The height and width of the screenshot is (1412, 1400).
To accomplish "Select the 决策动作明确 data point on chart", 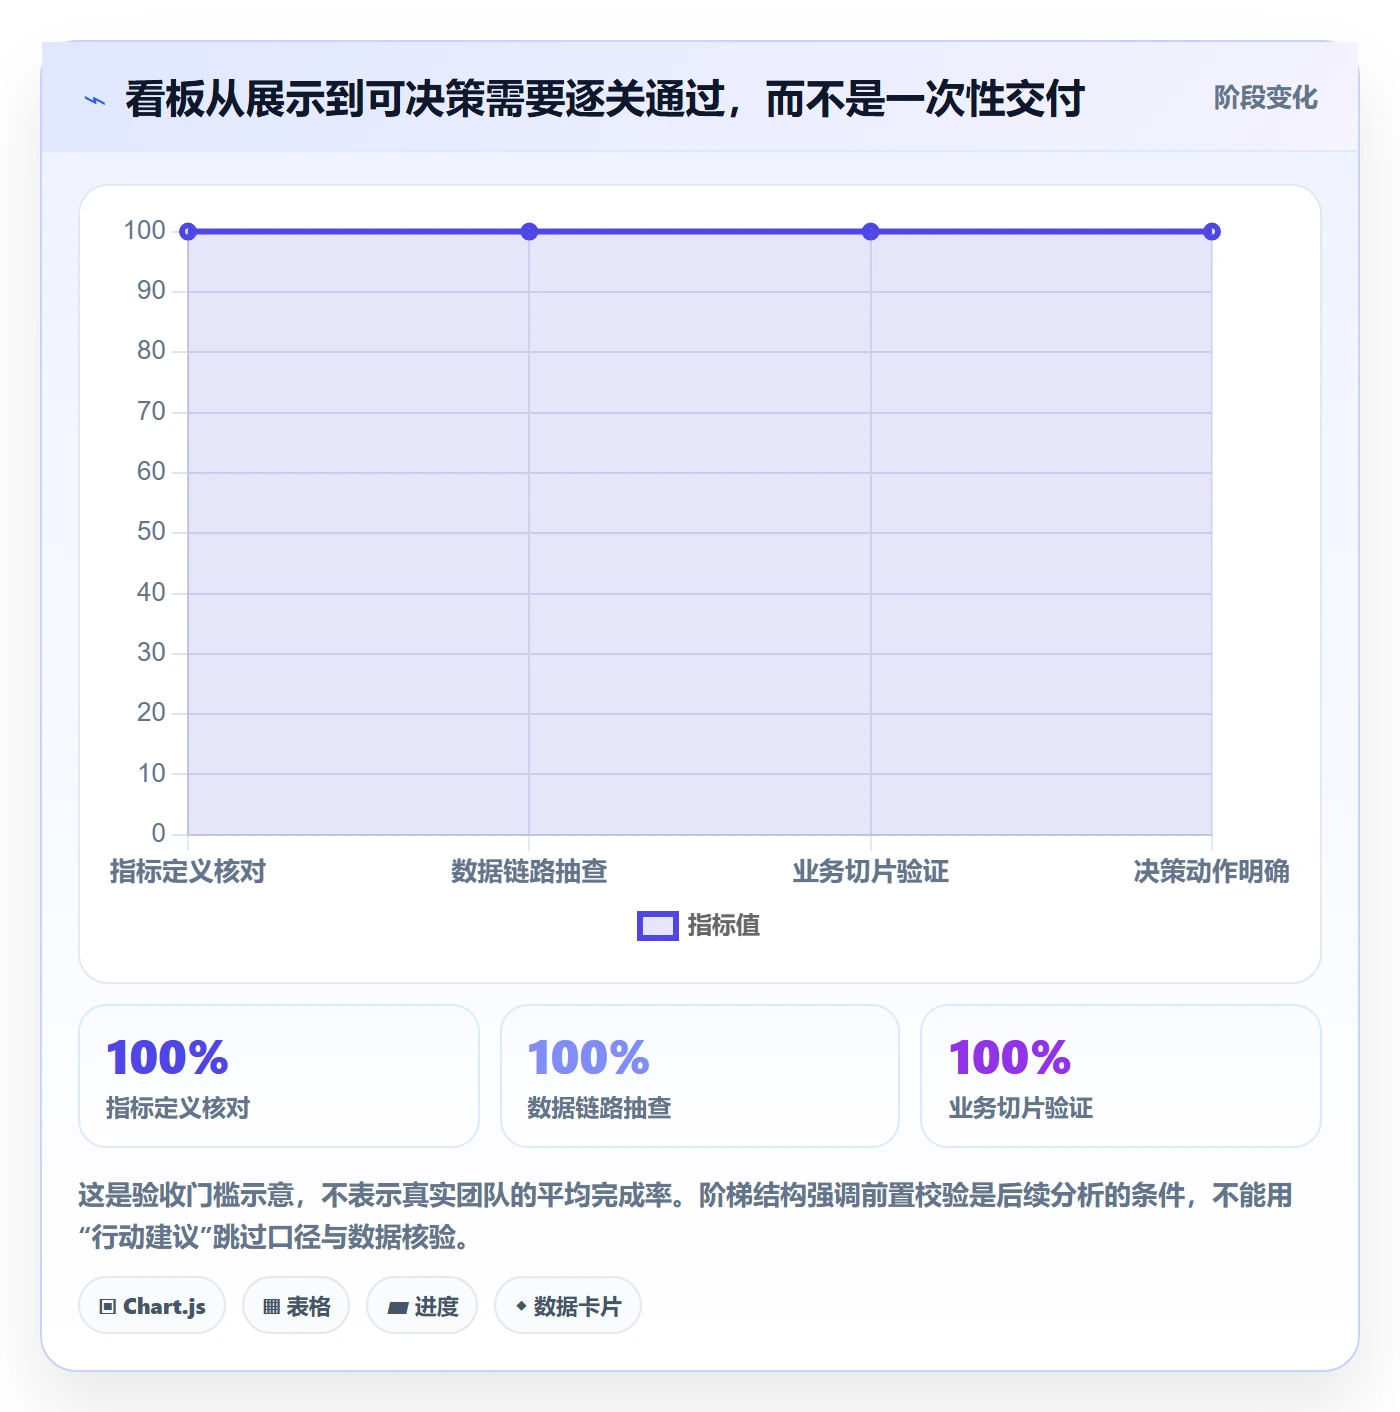I will coord(1212,232).
